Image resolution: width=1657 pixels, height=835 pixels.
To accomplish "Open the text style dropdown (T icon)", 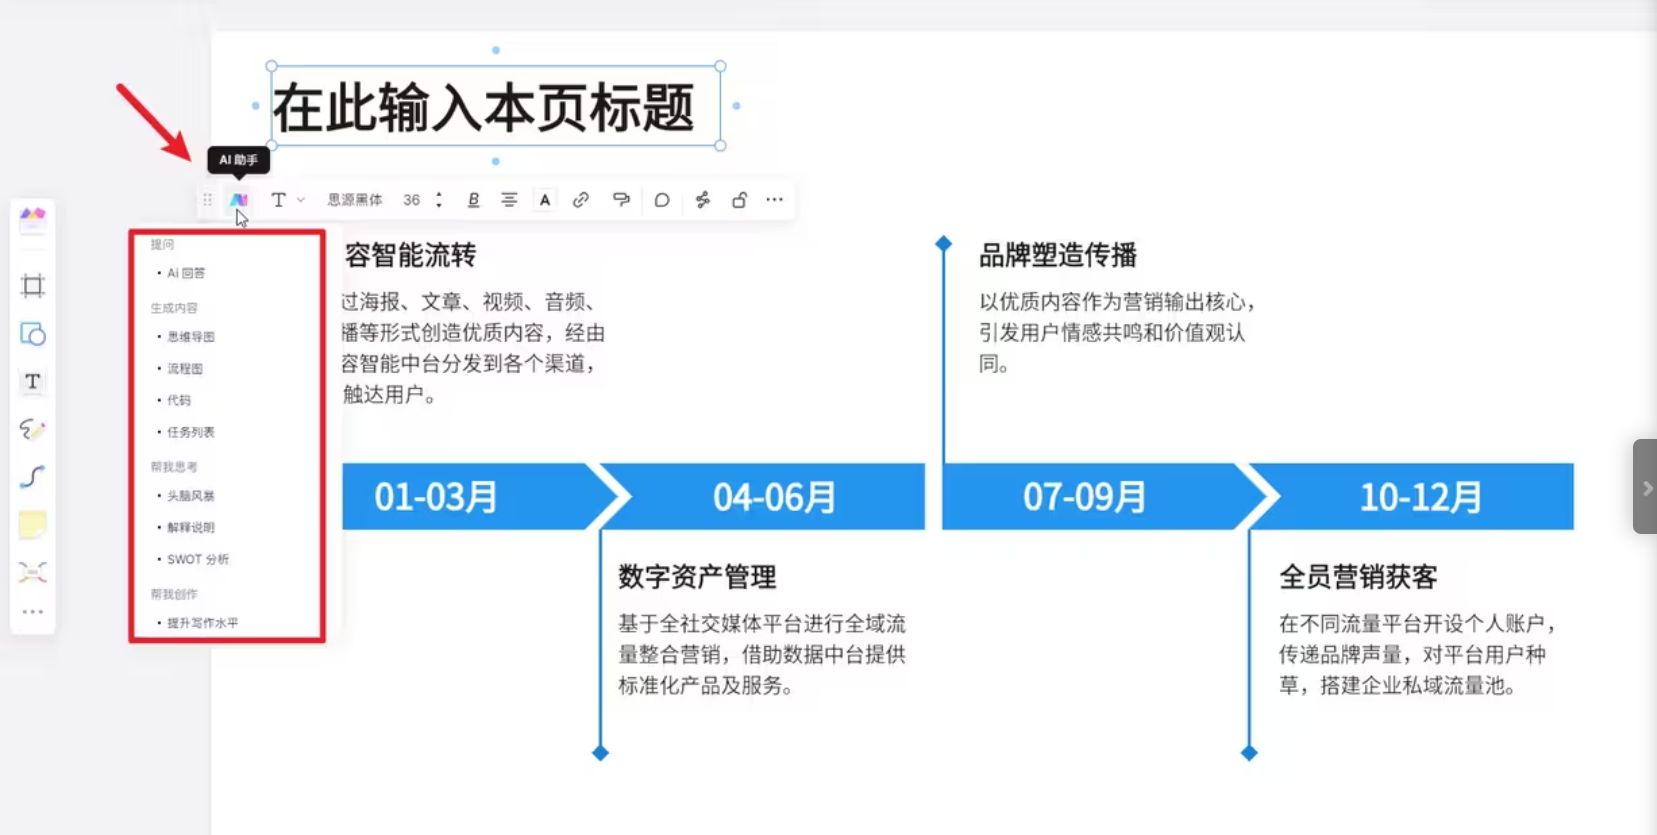I will (287, 200).
